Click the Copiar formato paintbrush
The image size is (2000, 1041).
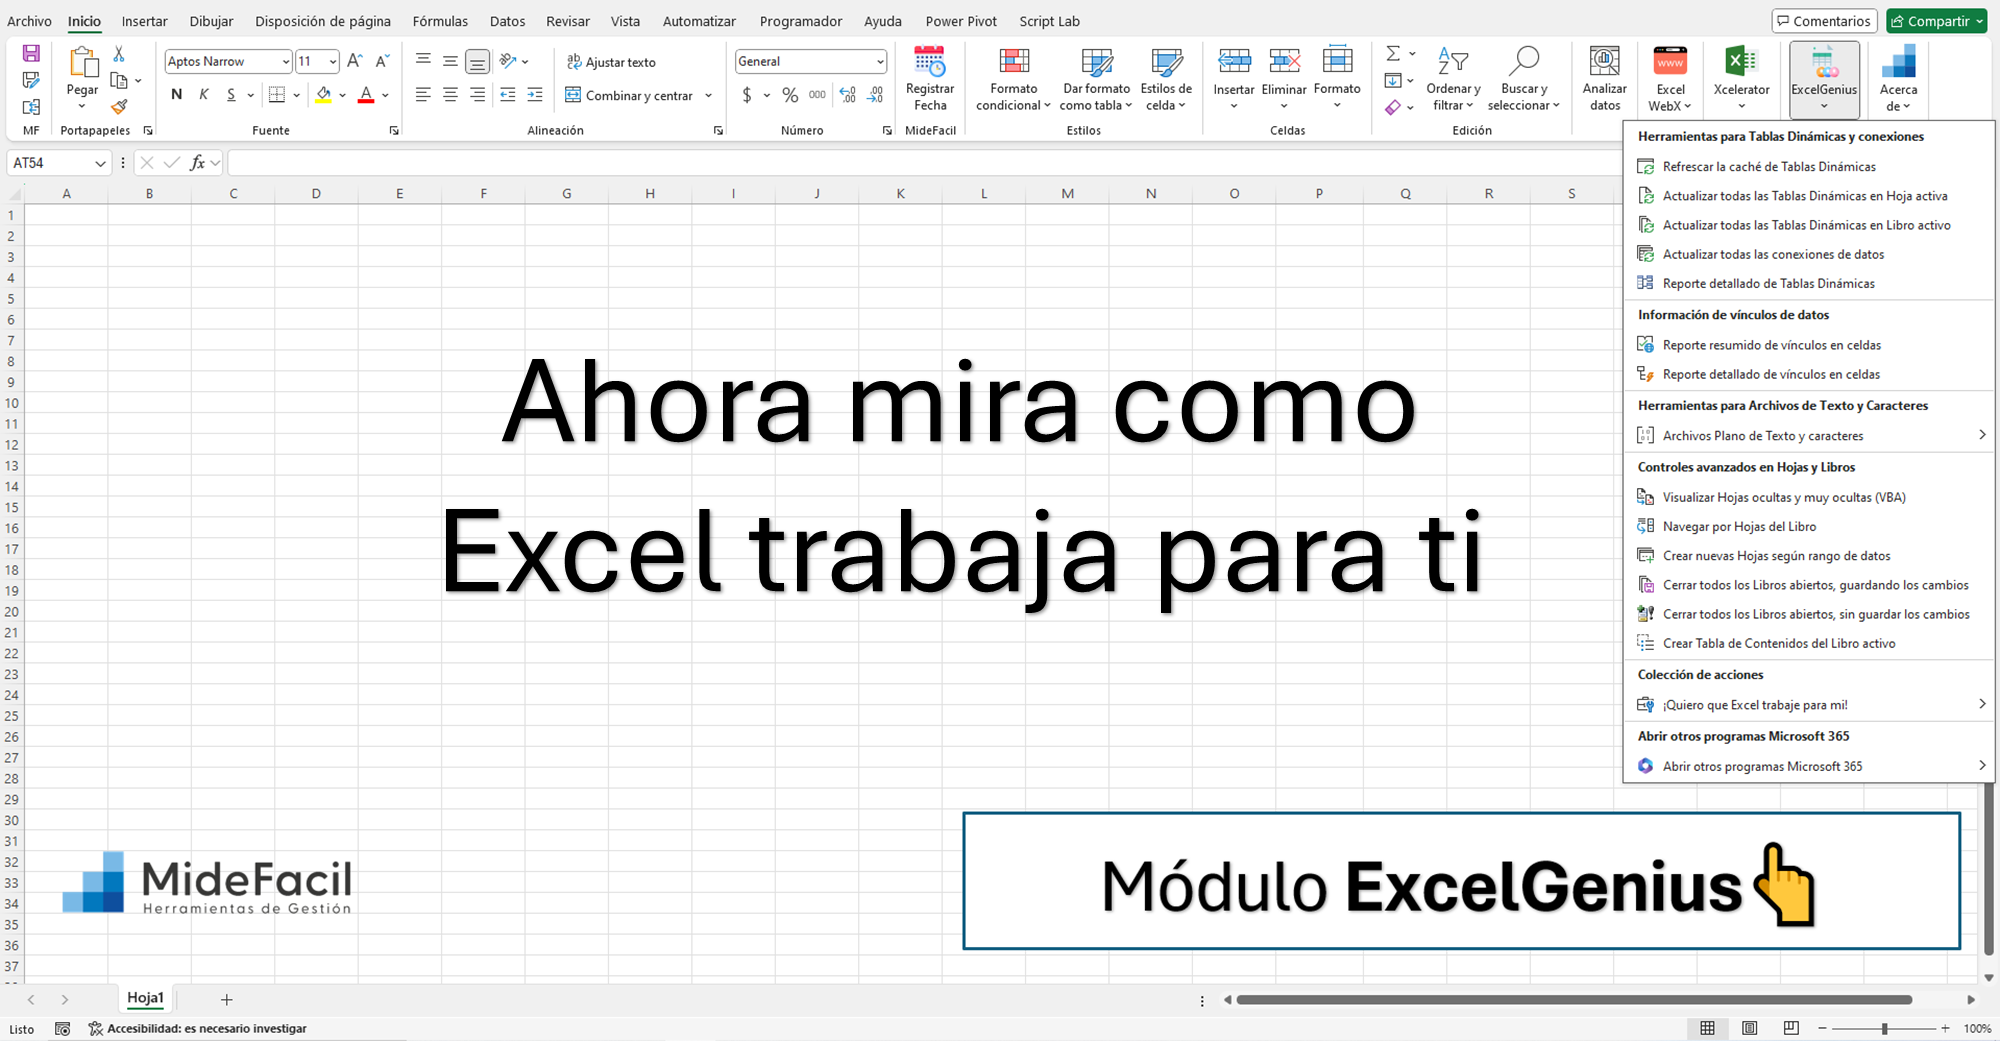[119, 106]
